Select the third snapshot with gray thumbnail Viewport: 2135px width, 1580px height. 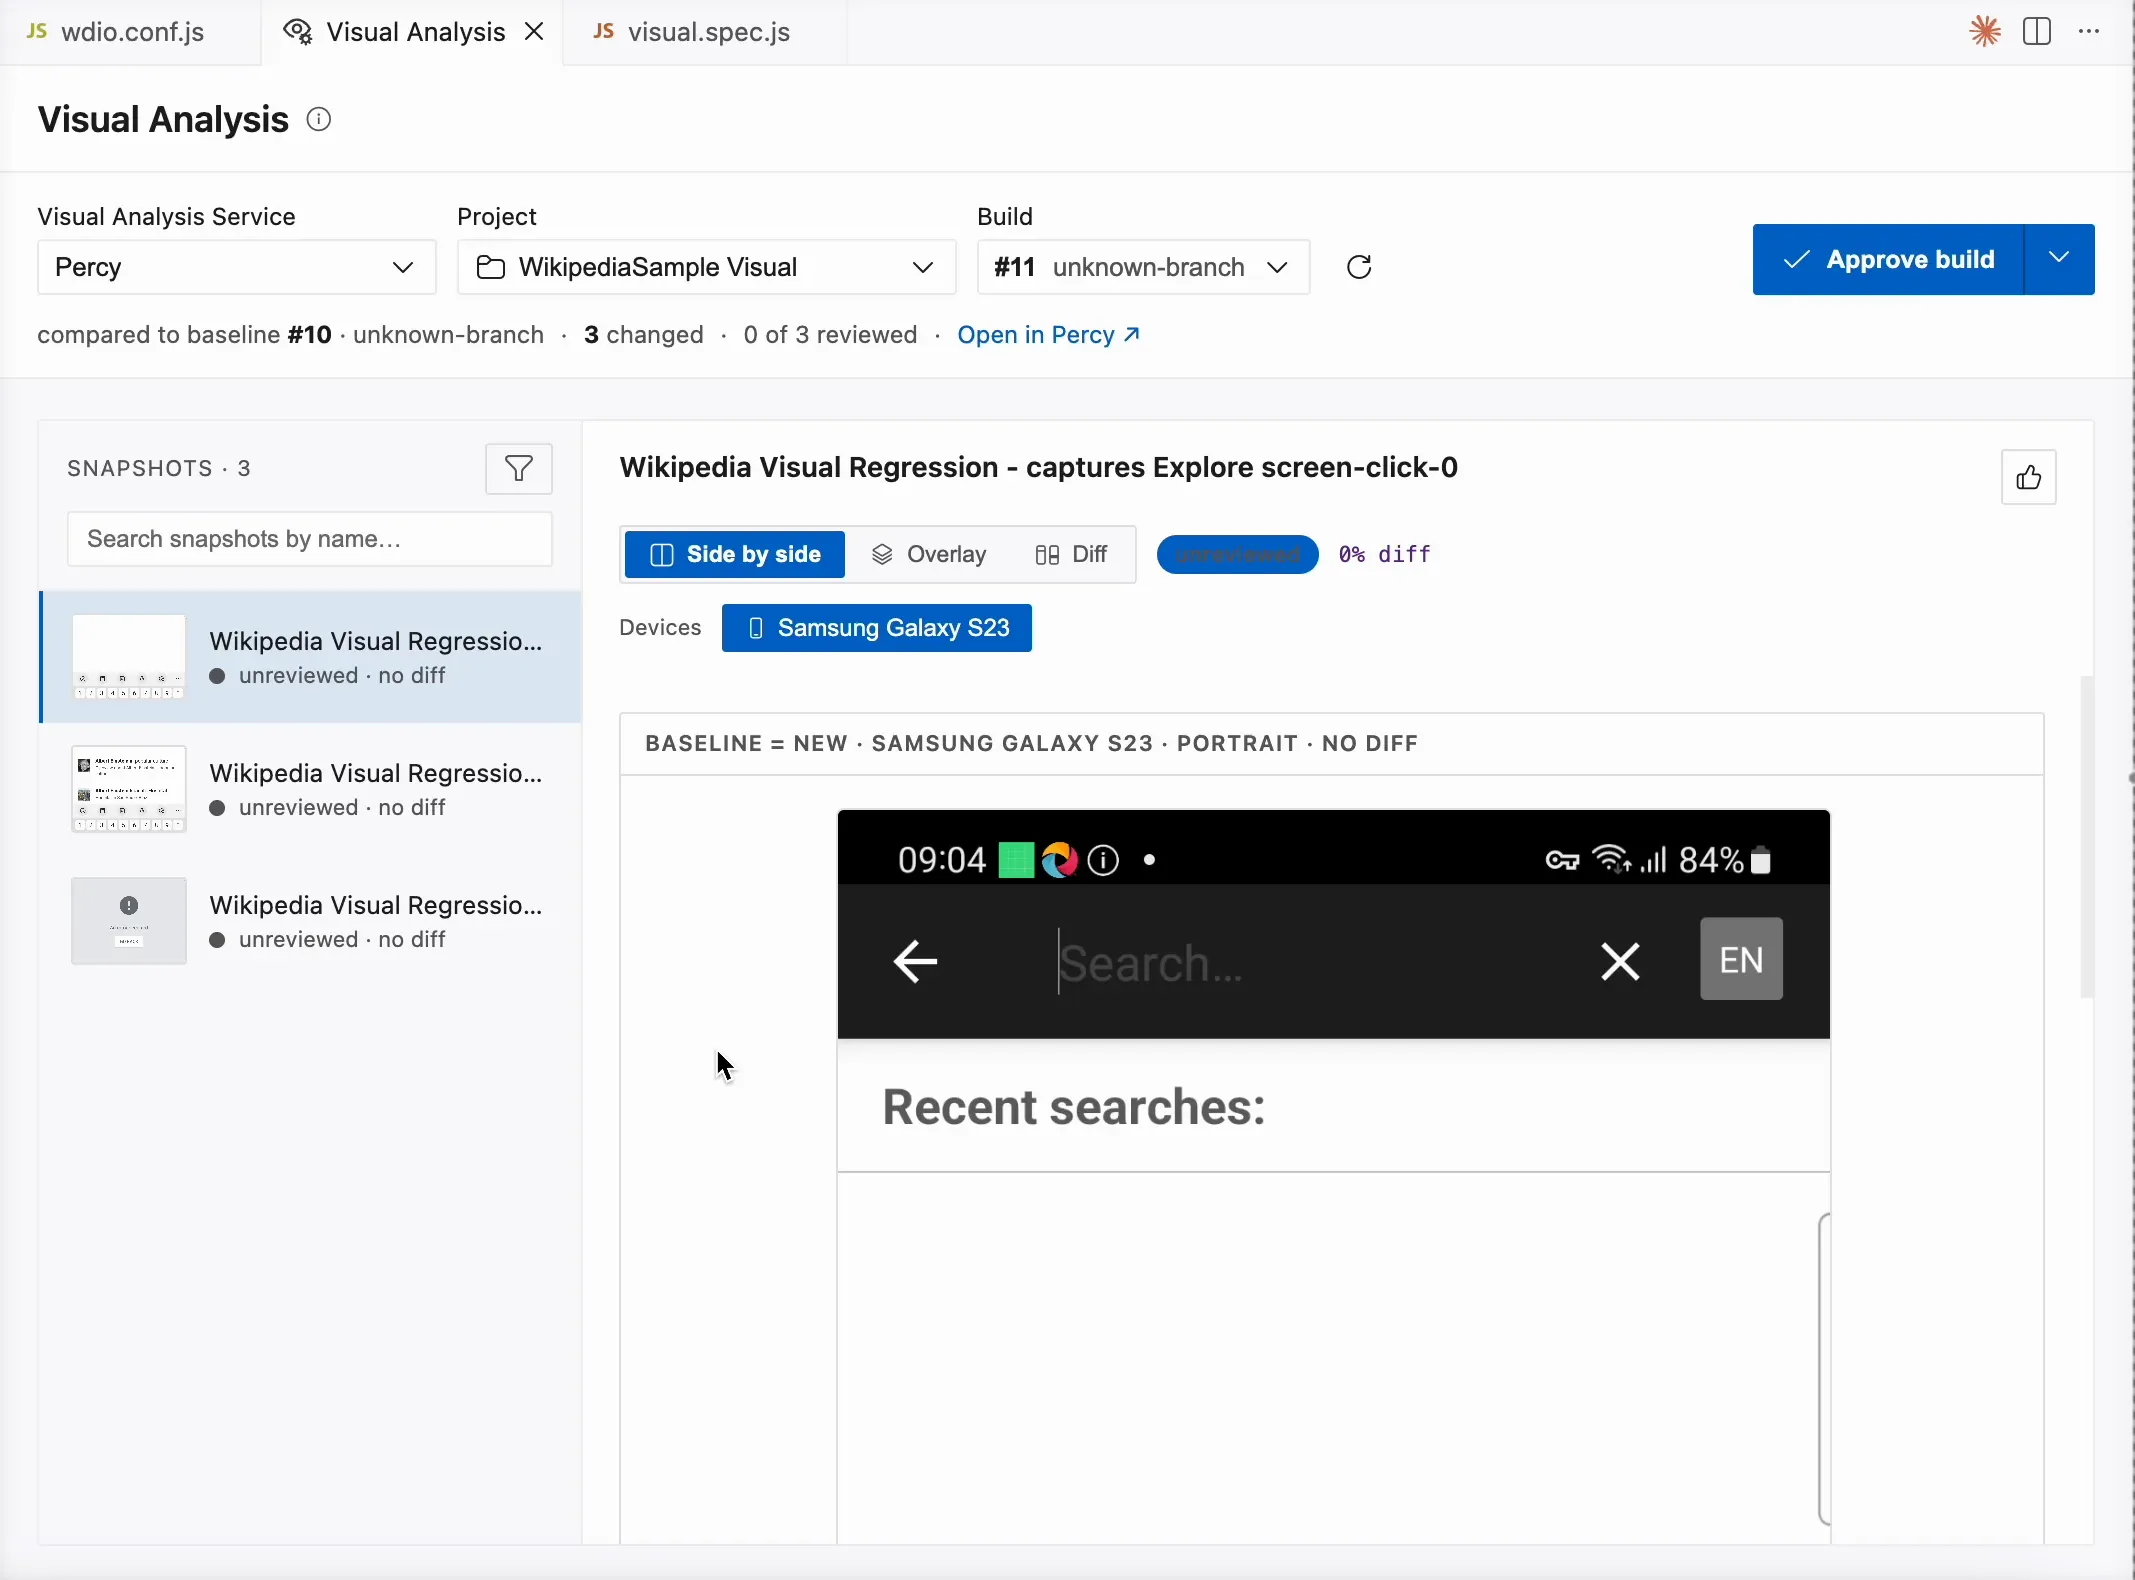click(310, 921)
